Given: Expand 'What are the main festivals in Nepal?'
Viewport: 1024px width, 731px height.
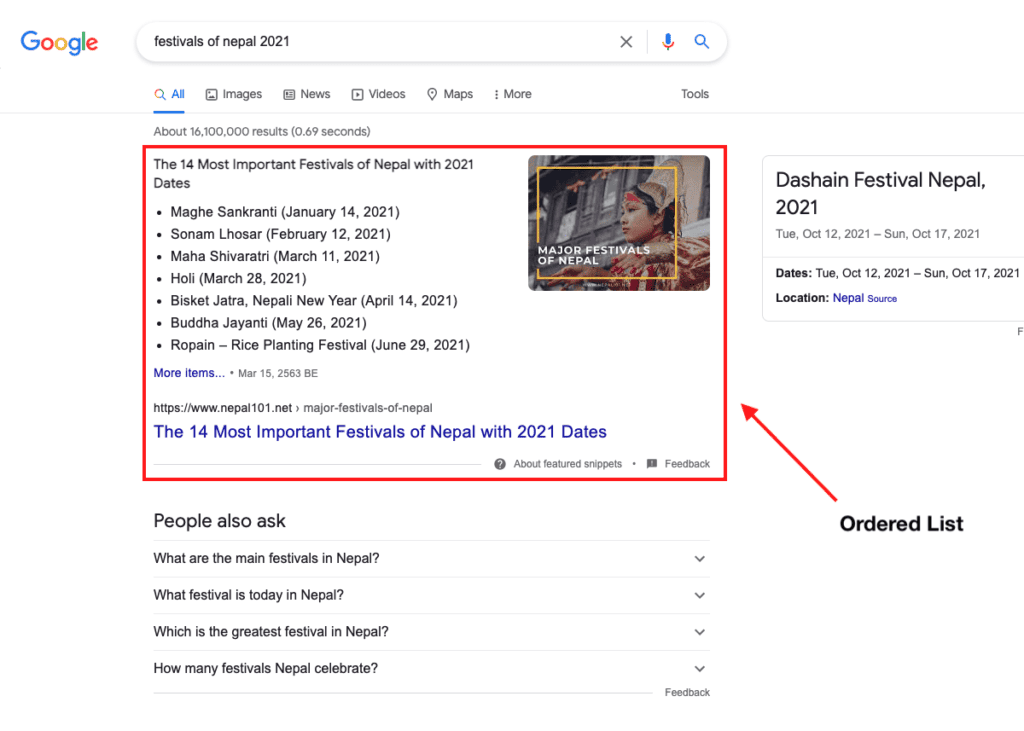Looking at the screenshot, I should (x=431, y=559).
